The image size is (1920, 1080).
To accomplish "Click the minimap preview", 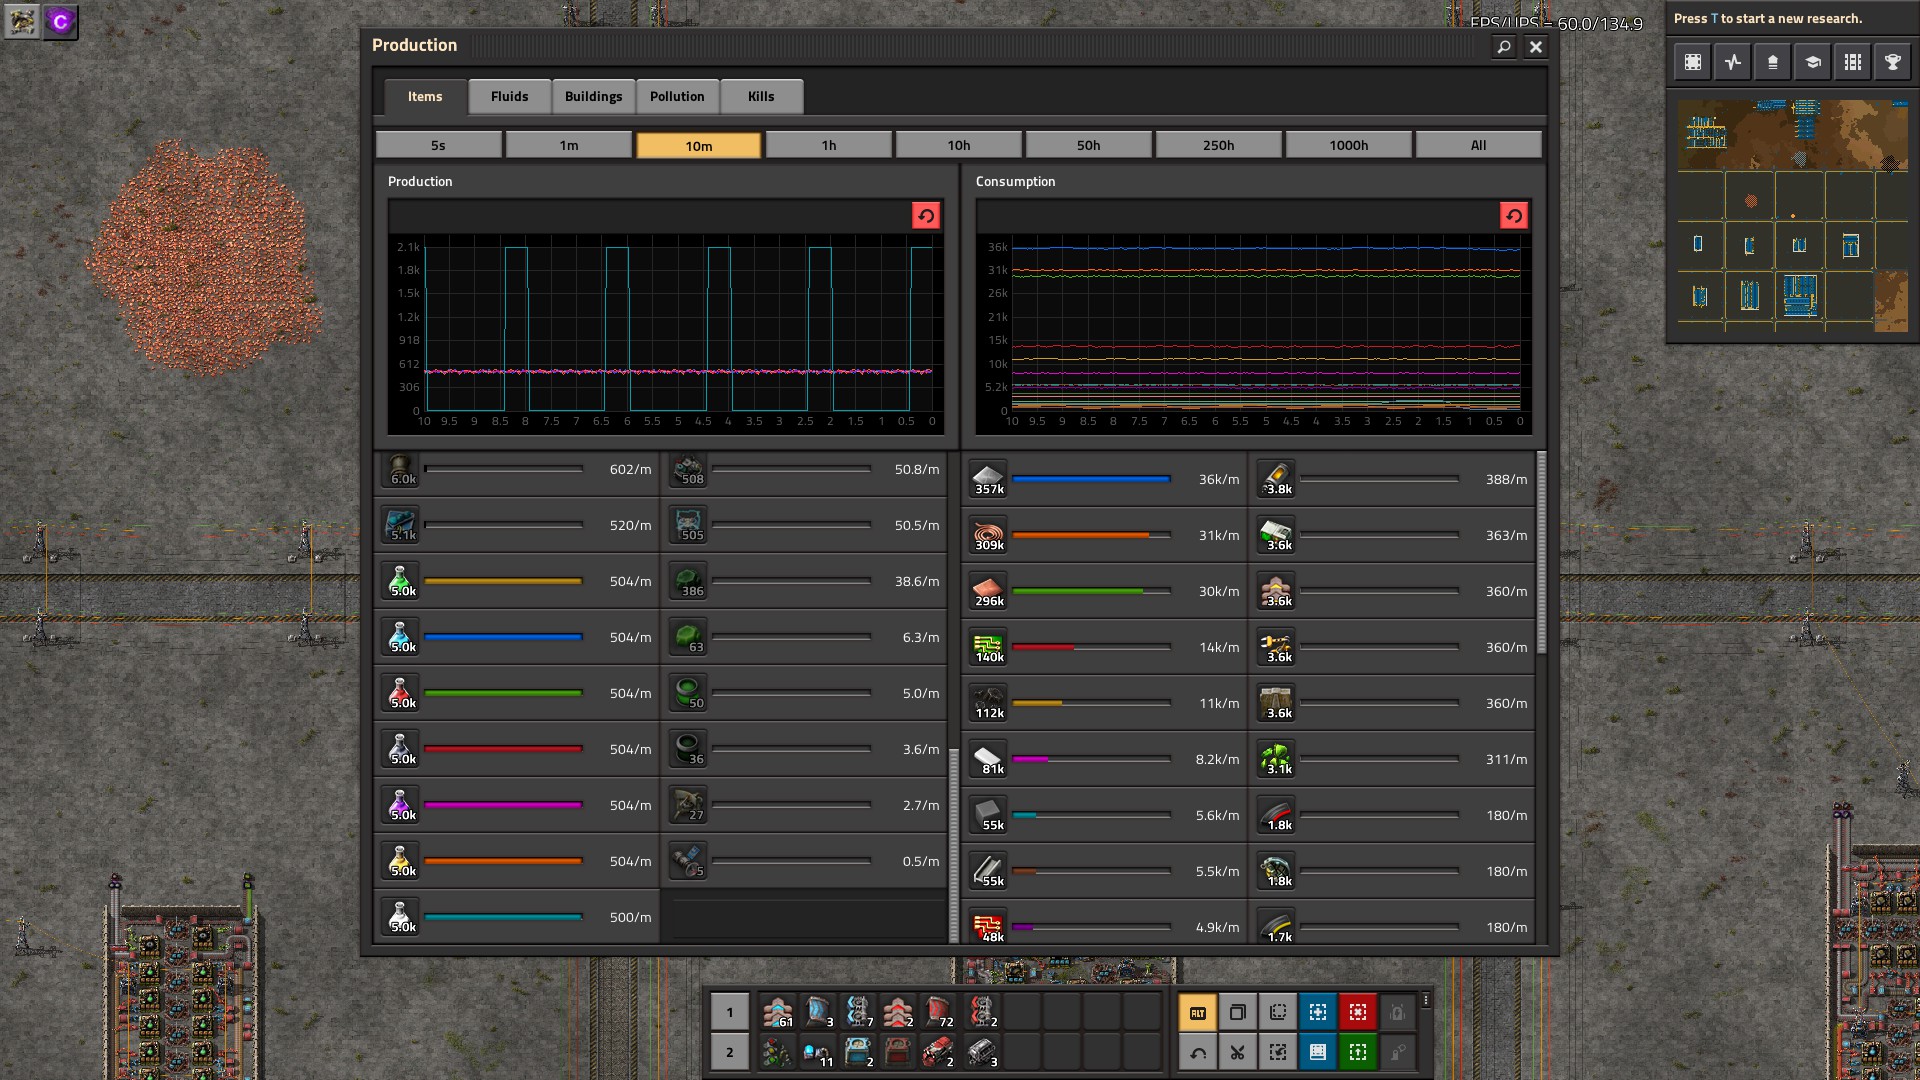I will pos(1793,216).
